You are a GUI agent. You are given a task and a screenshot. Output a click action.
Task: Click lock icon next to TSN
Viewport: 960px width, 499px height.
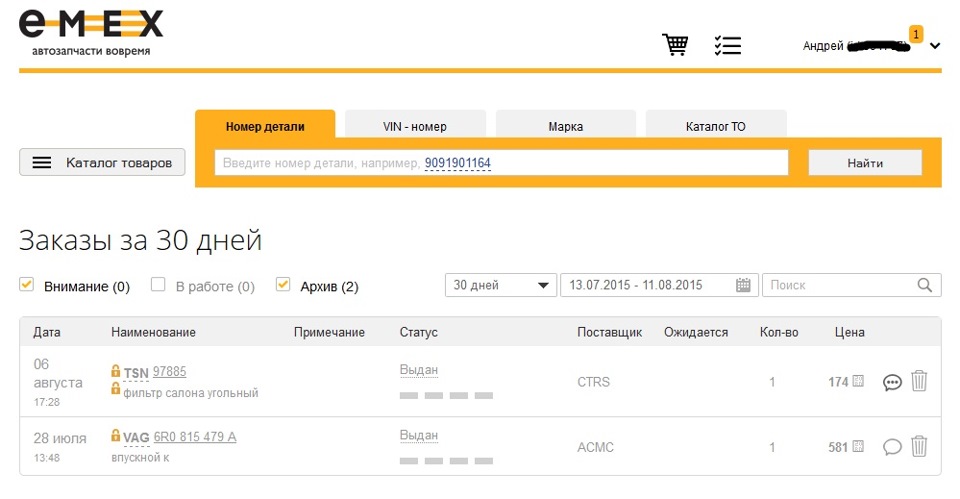tap(115, 371)
